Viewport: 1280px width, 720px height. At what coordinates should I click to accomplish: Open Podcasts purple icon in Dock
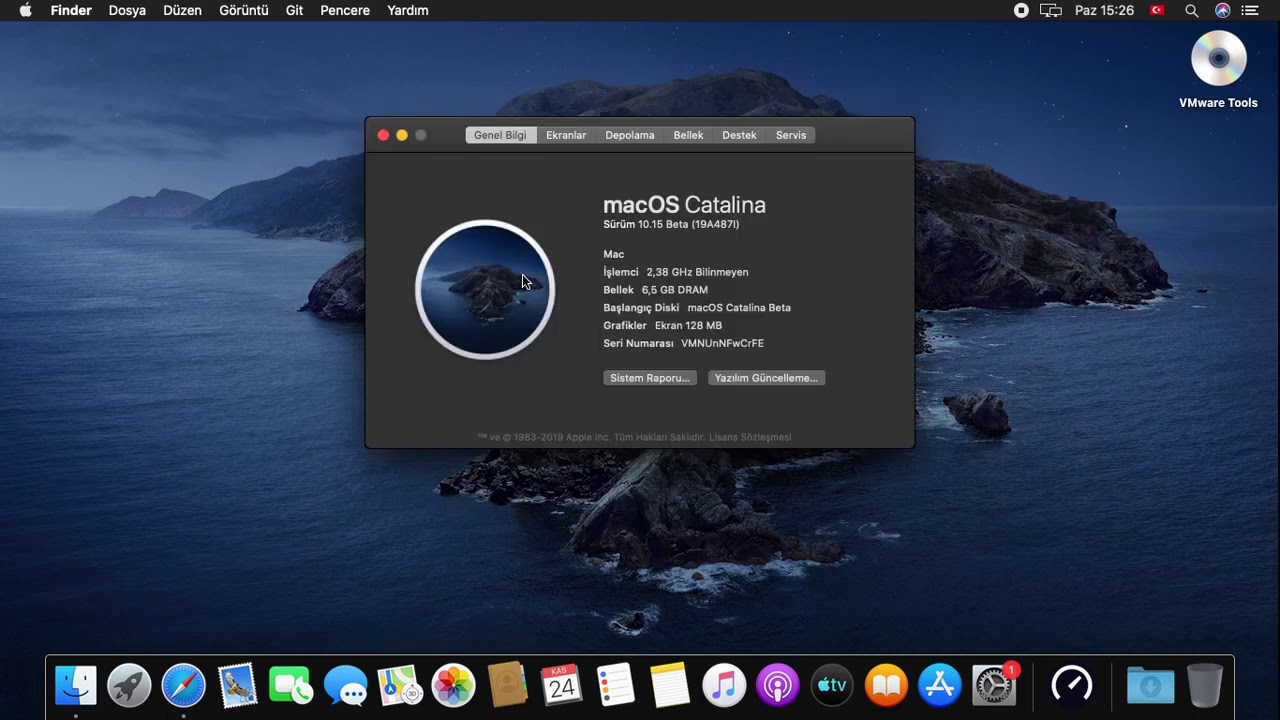(778, 686)
